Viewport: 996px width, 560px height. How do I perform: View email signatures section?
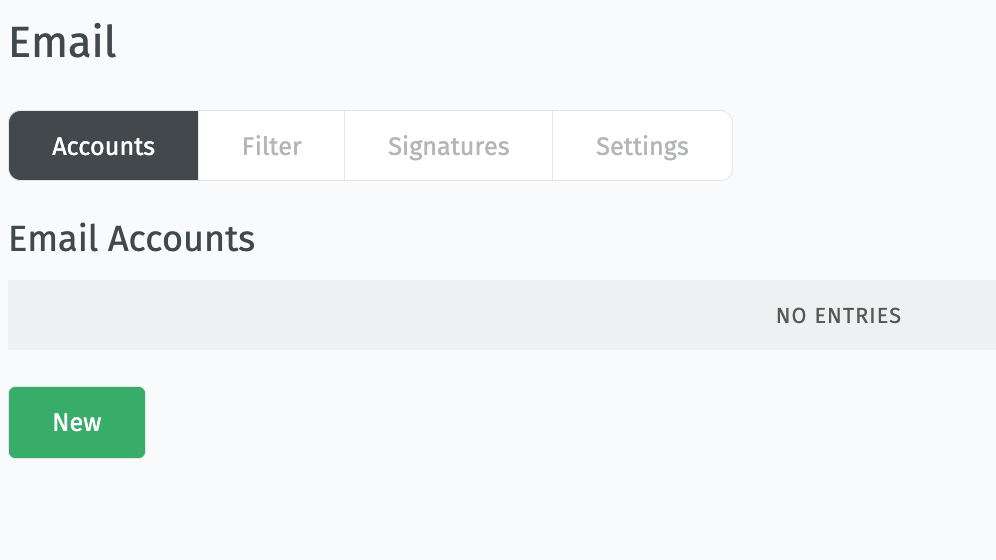pyautogui.click(x=448, y=146)
